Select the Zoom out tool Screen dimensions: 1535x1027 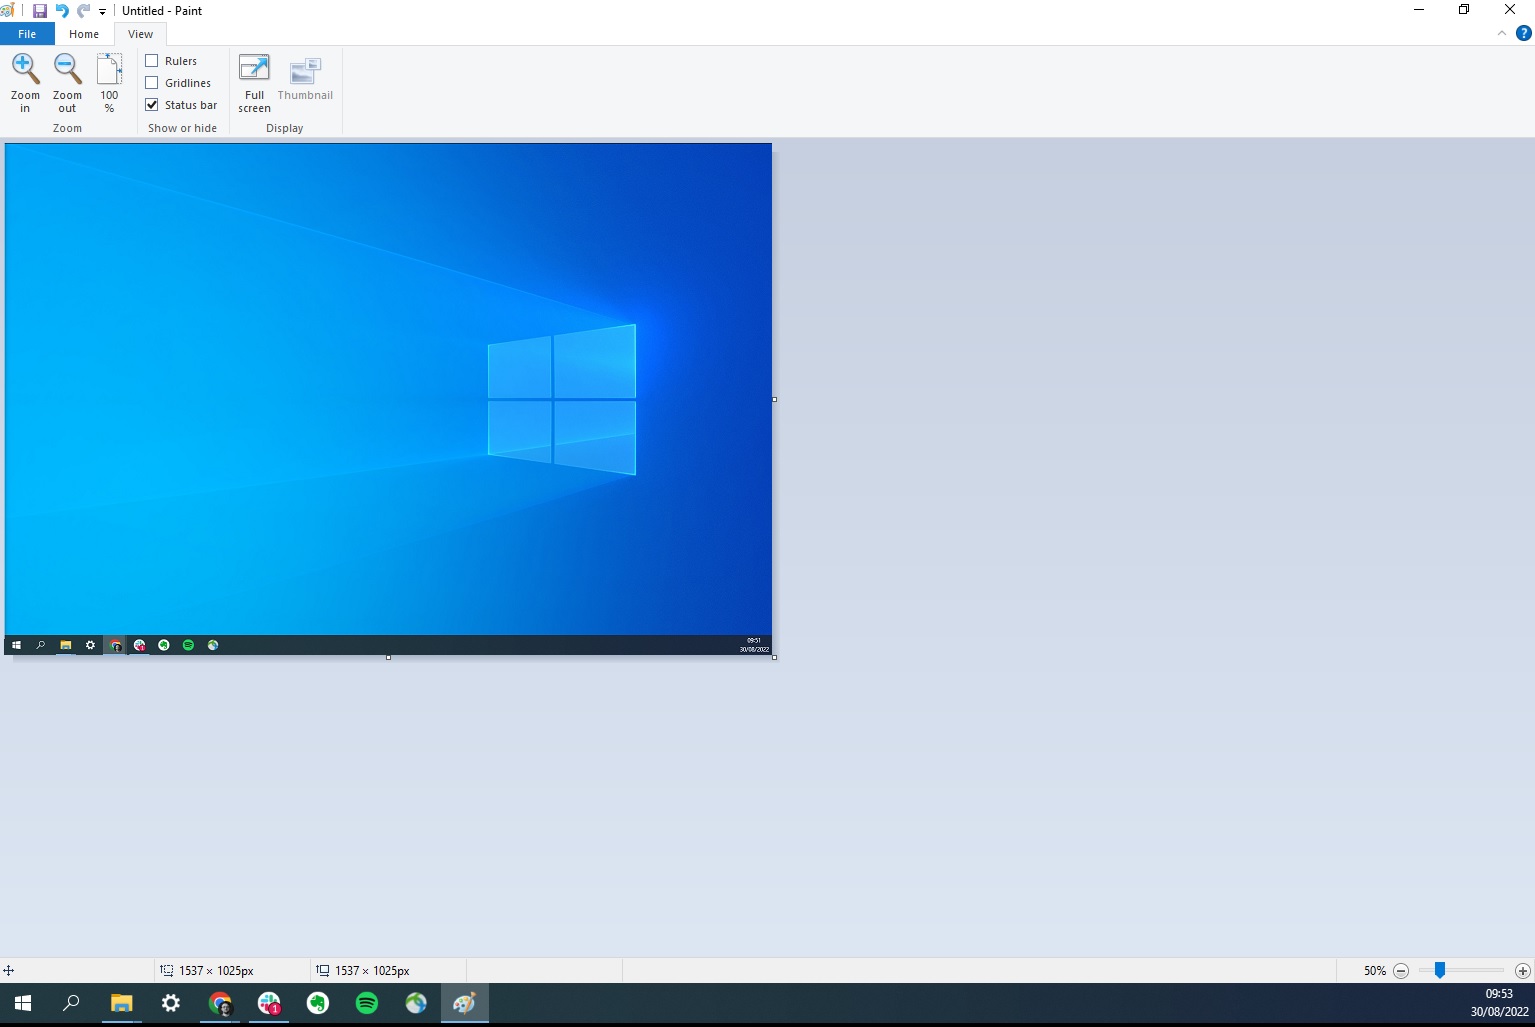click(67, 80)
